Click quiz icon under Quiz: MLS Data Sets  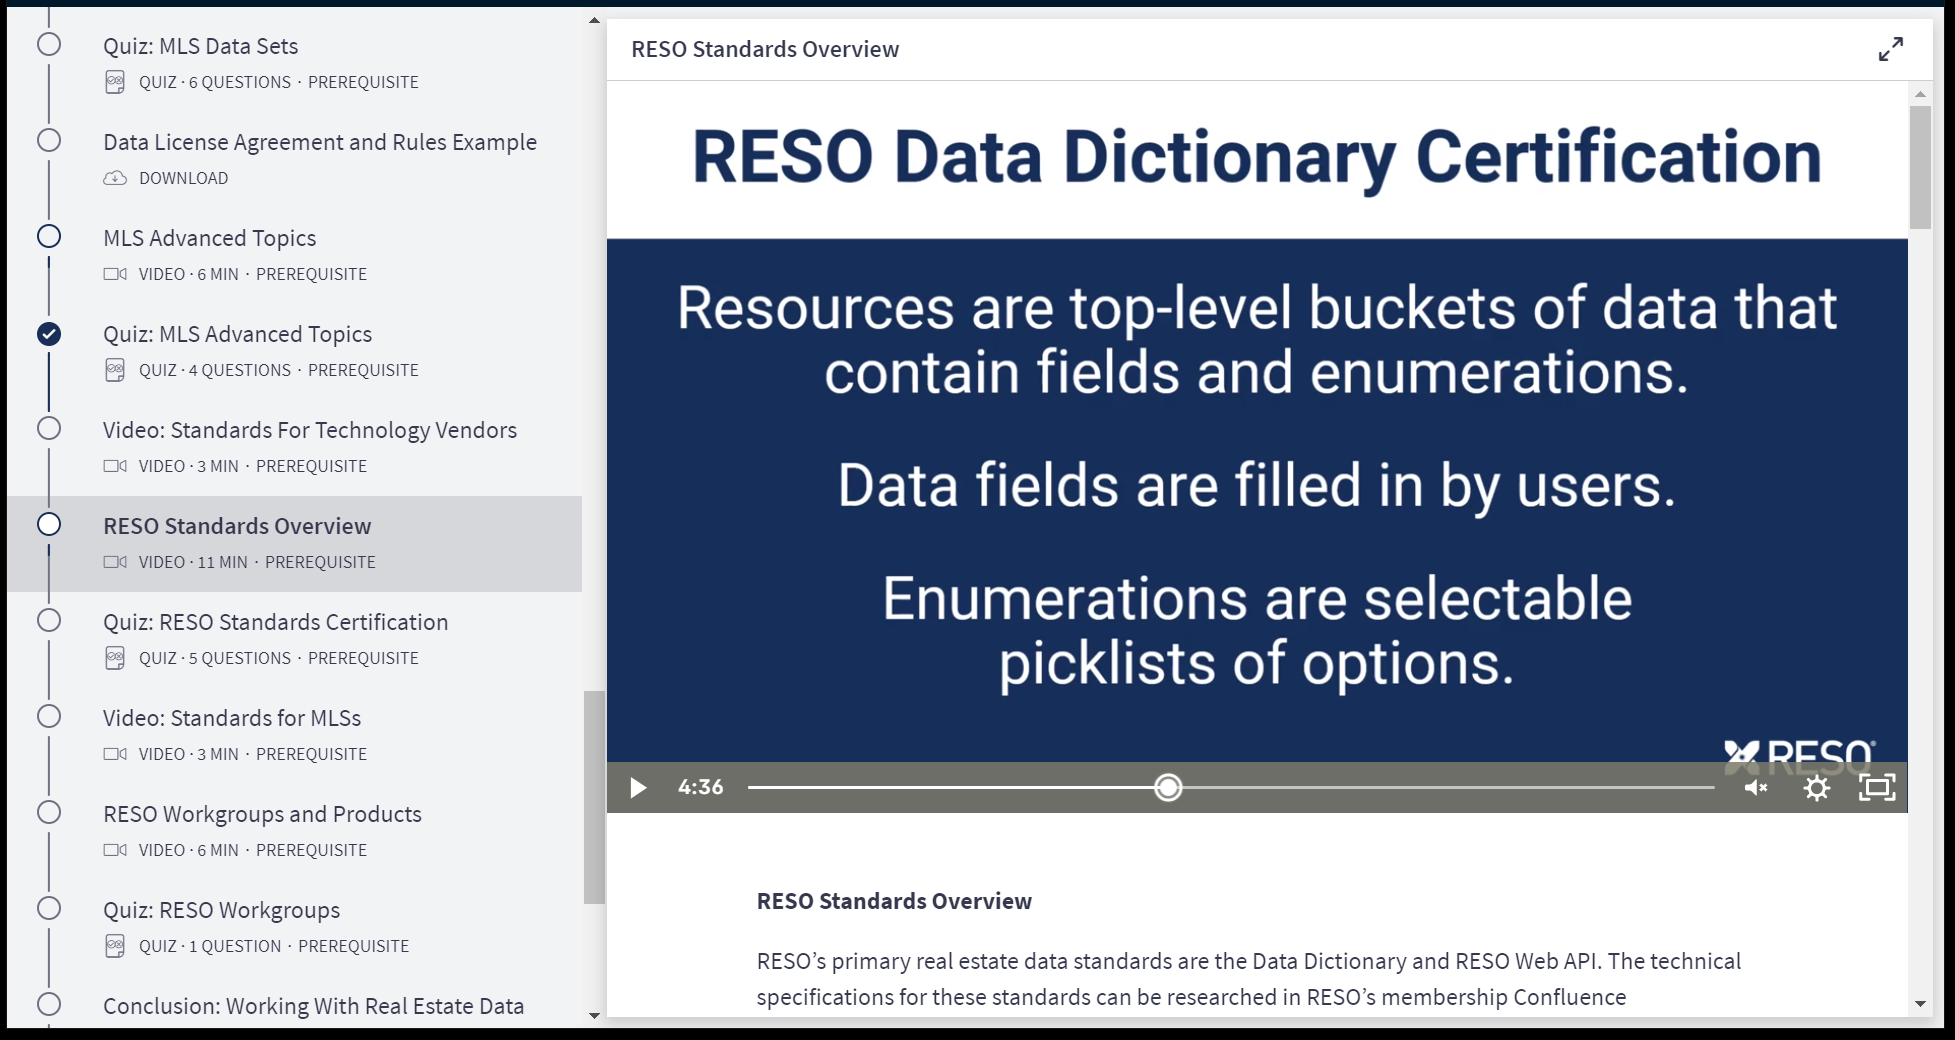point(115,82)
